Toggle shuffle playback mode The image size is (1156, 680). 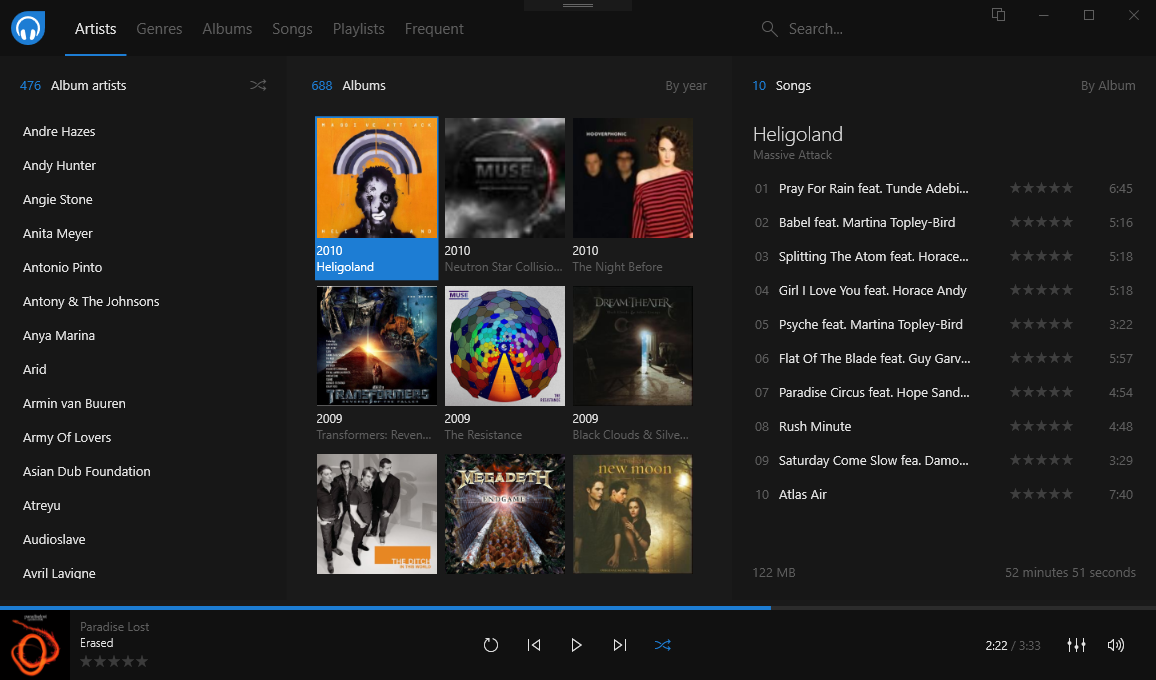click(662, 645)
